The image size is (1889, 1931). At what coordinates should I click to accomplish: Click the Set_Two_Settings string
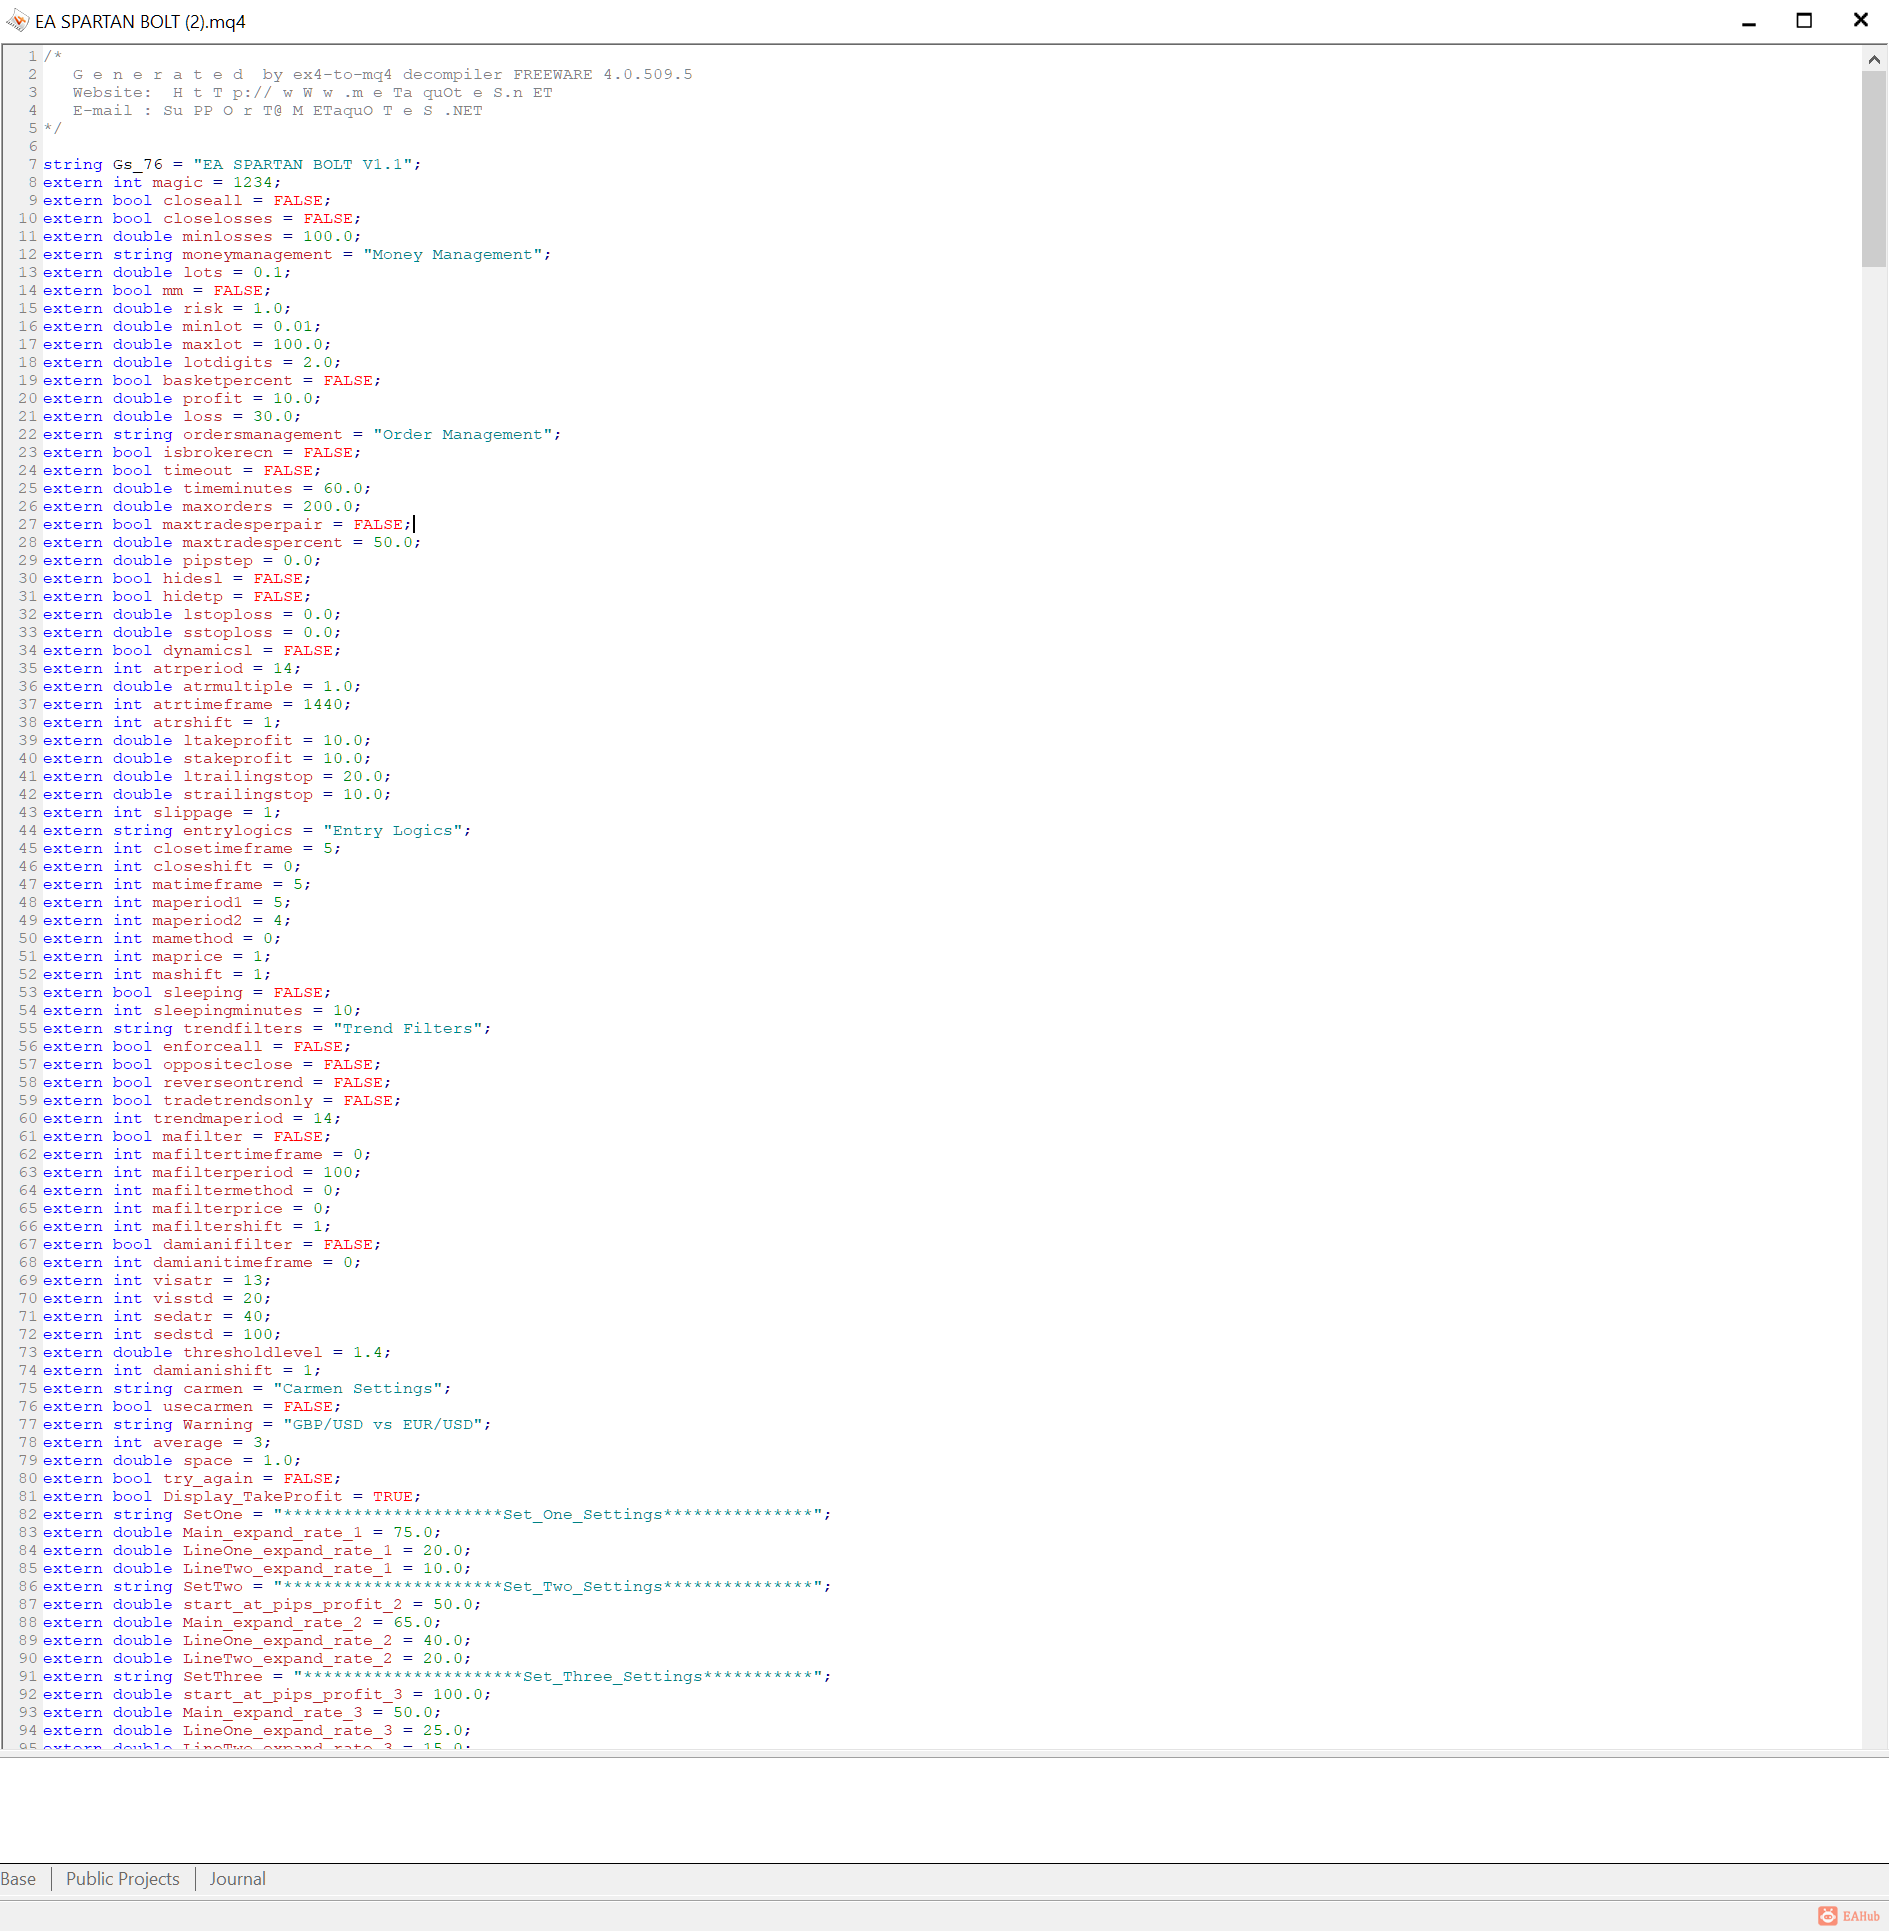pos(548,1587)
